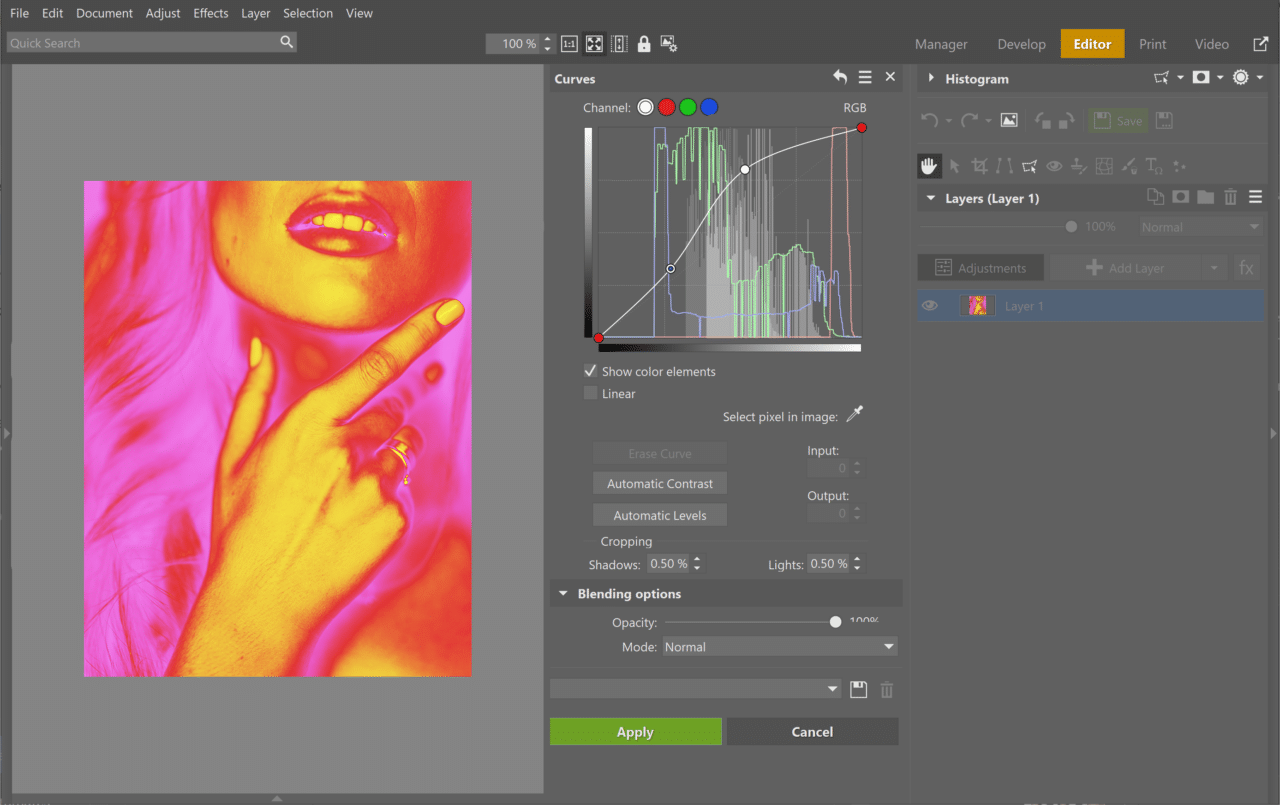Select the Crop tool

click(980, 165)
